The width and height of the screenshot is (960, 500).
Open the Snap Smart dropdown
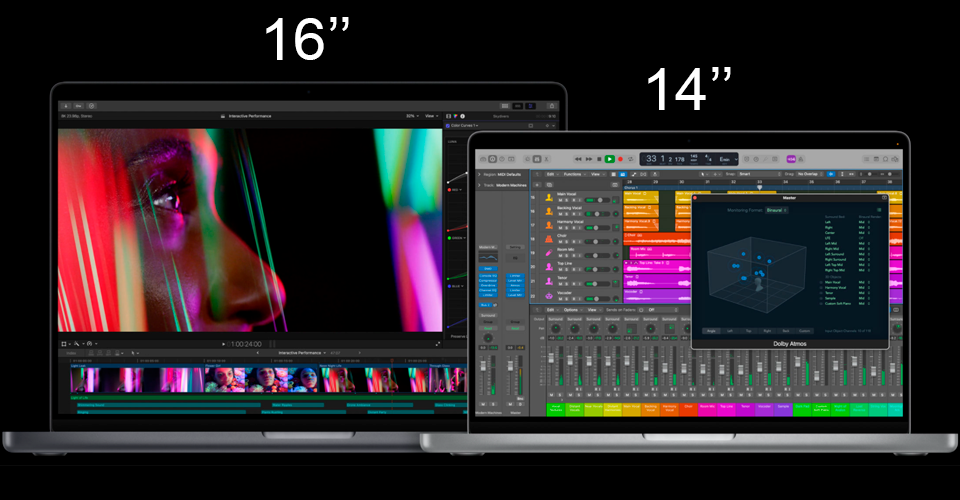pos(760,174)
